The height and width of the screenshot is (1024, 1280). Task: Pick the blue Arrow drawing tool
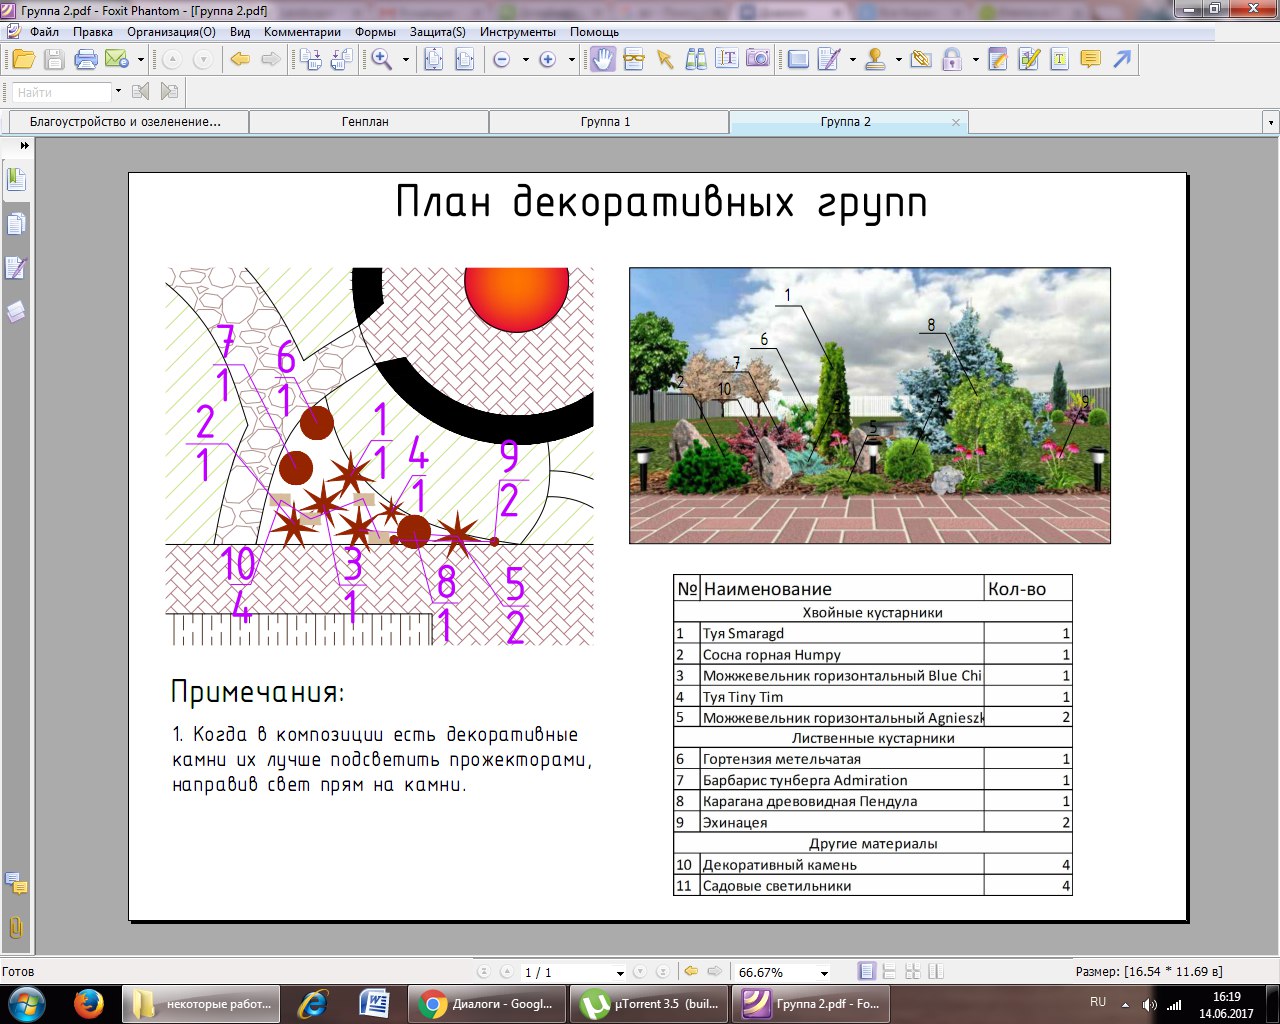pos(1123,60)
